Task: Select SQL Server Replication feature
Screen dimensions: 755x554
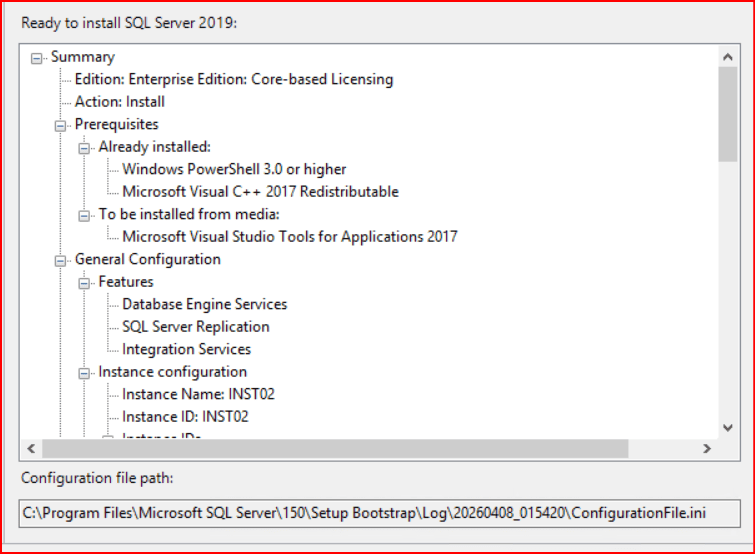Action: [195, 327]
